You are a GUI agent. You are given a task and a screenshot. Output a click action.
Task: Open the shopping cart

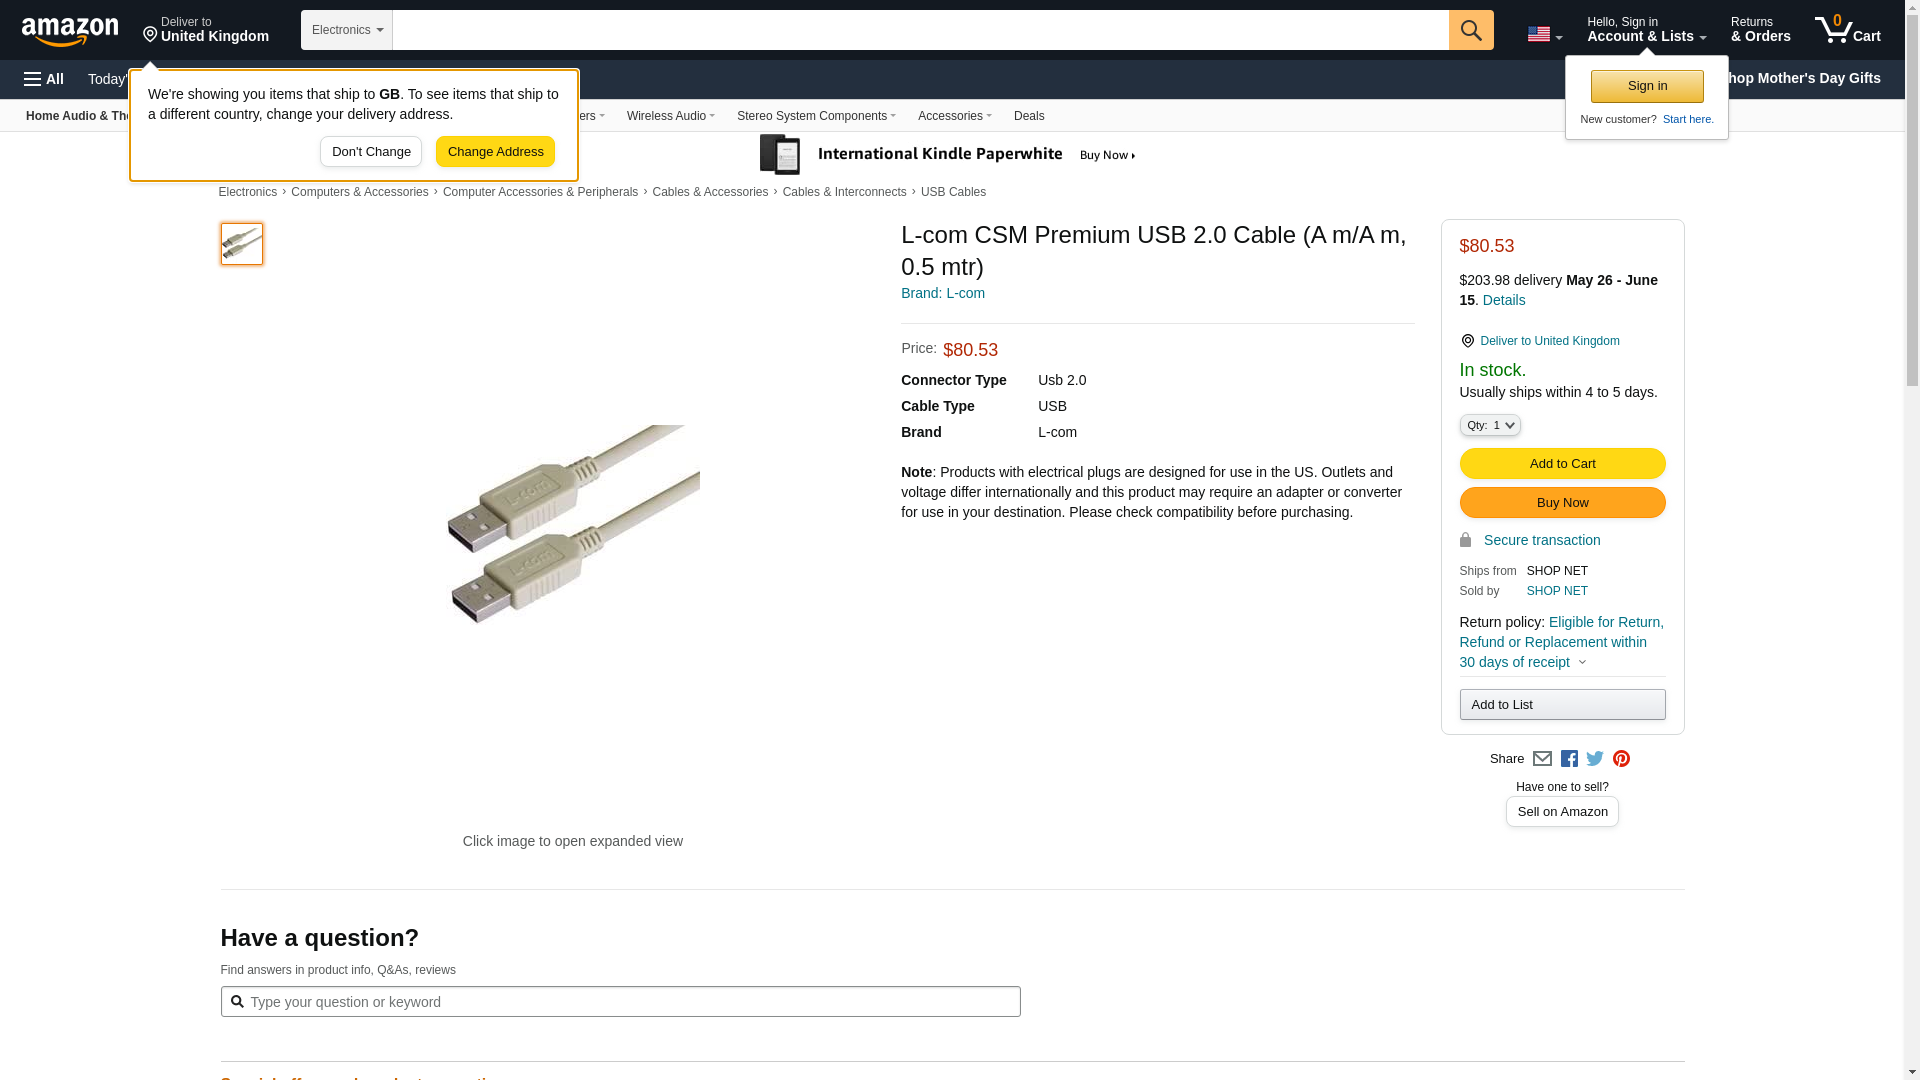[1847, 30]
